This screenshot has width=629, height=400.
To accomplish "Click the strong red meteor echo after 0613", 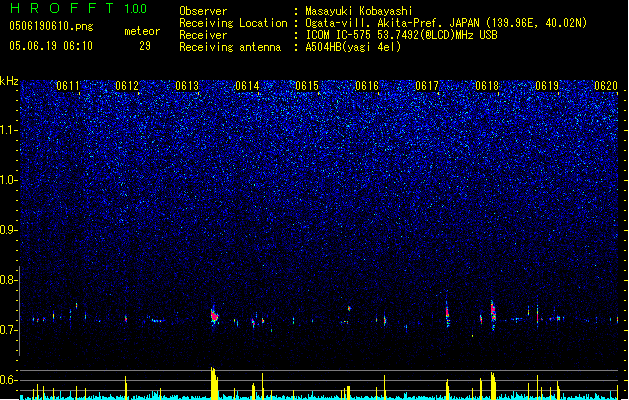I will pos(214,316).
